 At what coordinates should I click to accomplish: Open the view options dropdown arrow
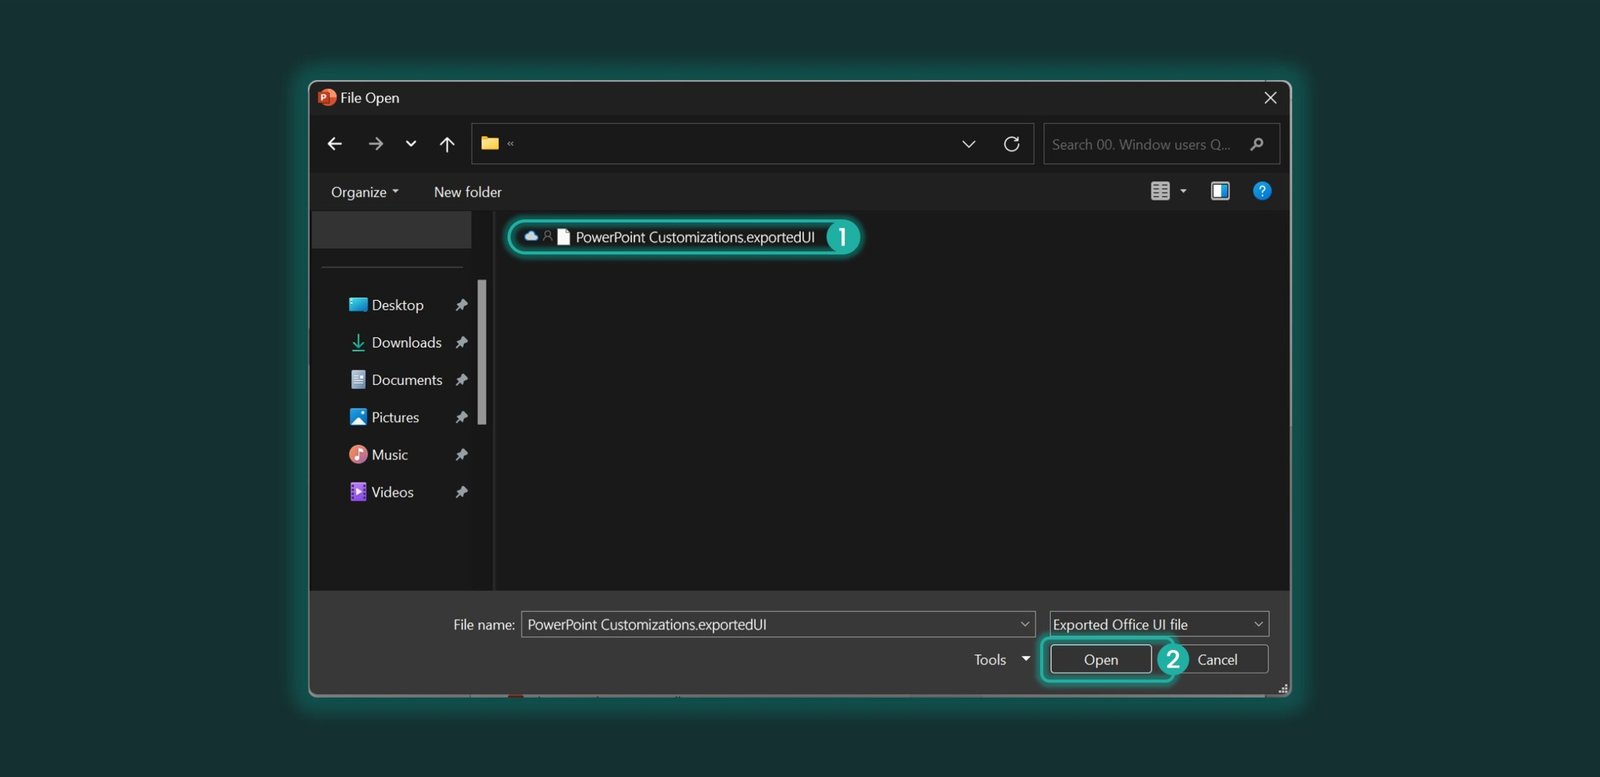(x=1184, y=191)
